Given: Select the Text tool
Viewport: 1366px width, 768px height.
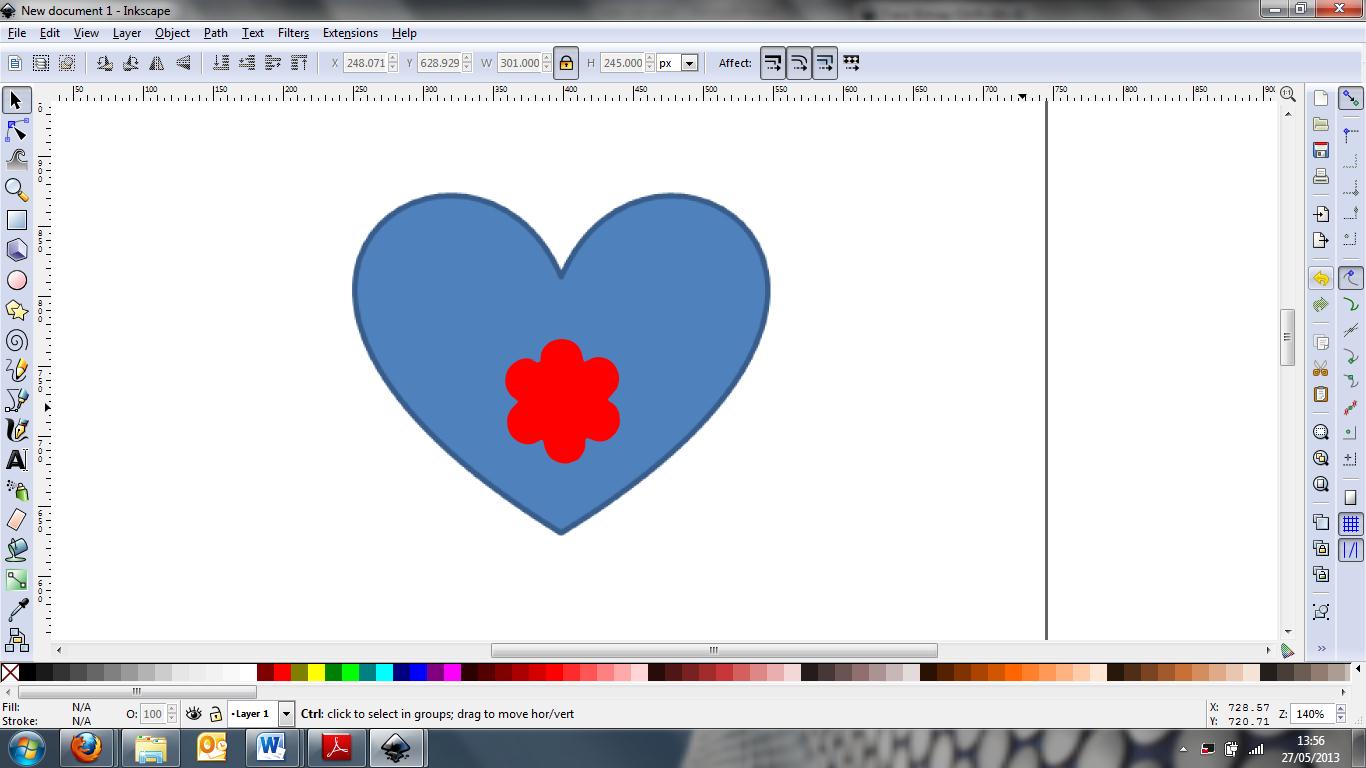Looking at the screenshot, I should click(16, 460).
